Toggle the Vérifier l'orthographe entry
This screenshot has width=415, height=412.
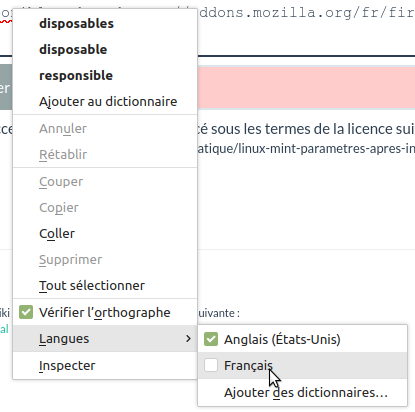[105, 312]
